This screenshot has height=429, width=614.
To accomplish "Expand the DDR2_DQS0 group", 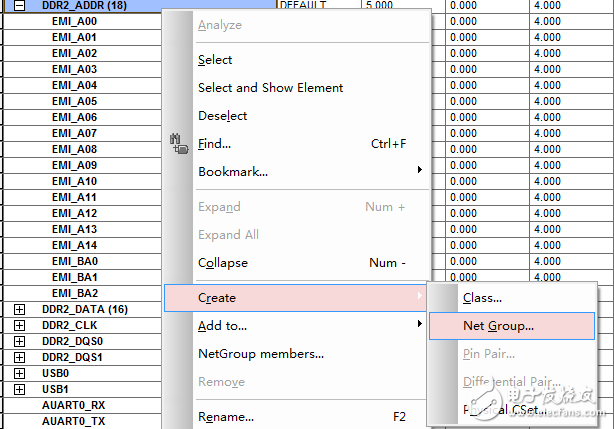I will click(x=19, y=341).
